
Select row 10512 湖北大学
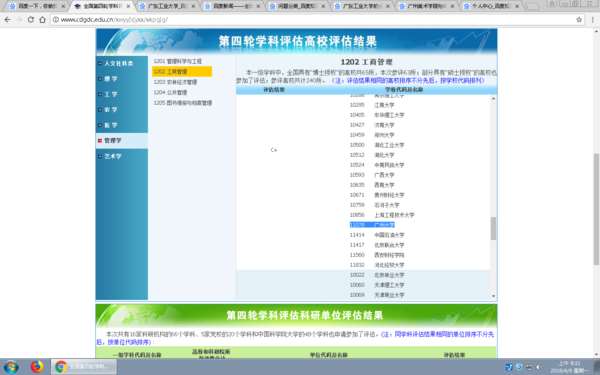coord(372,155)
